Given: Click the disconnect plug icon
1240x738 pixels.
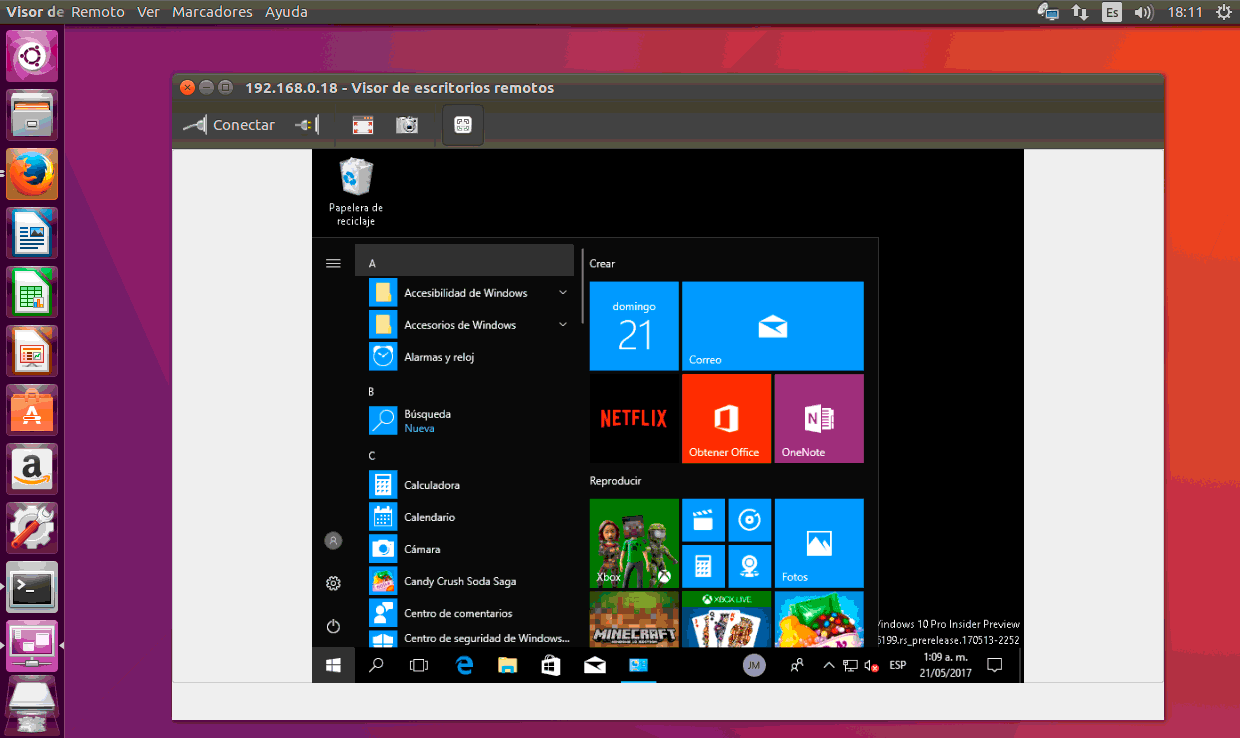Looking at the screenshot, I should point(308,125).
